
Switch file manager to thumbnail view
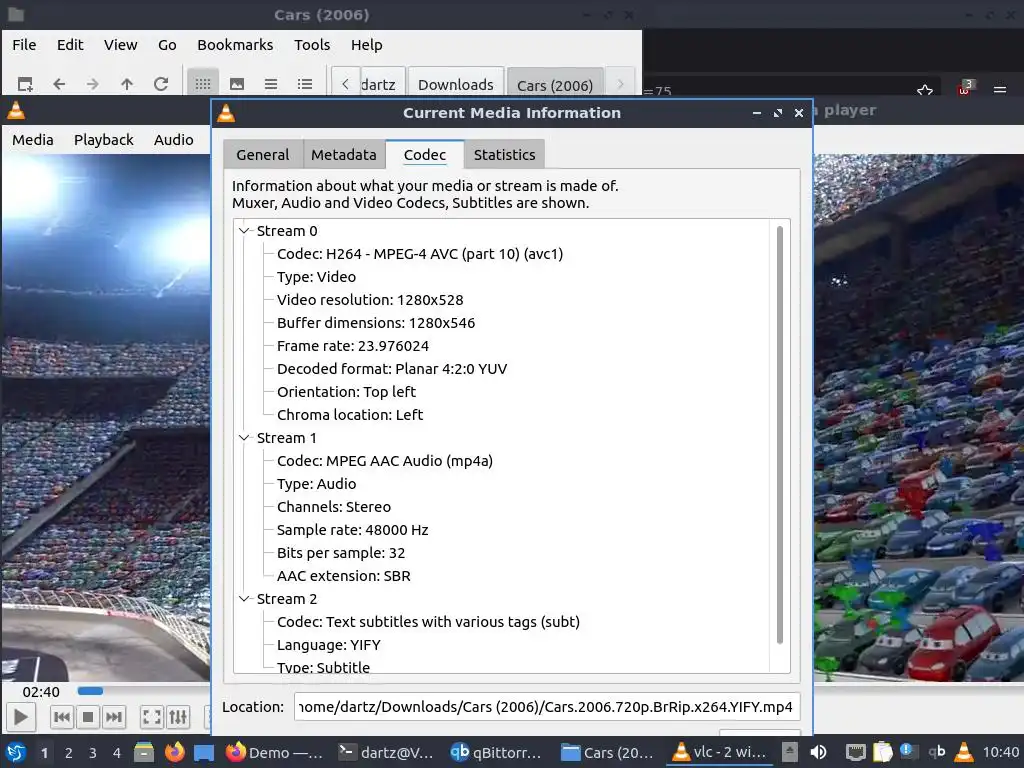237,84
